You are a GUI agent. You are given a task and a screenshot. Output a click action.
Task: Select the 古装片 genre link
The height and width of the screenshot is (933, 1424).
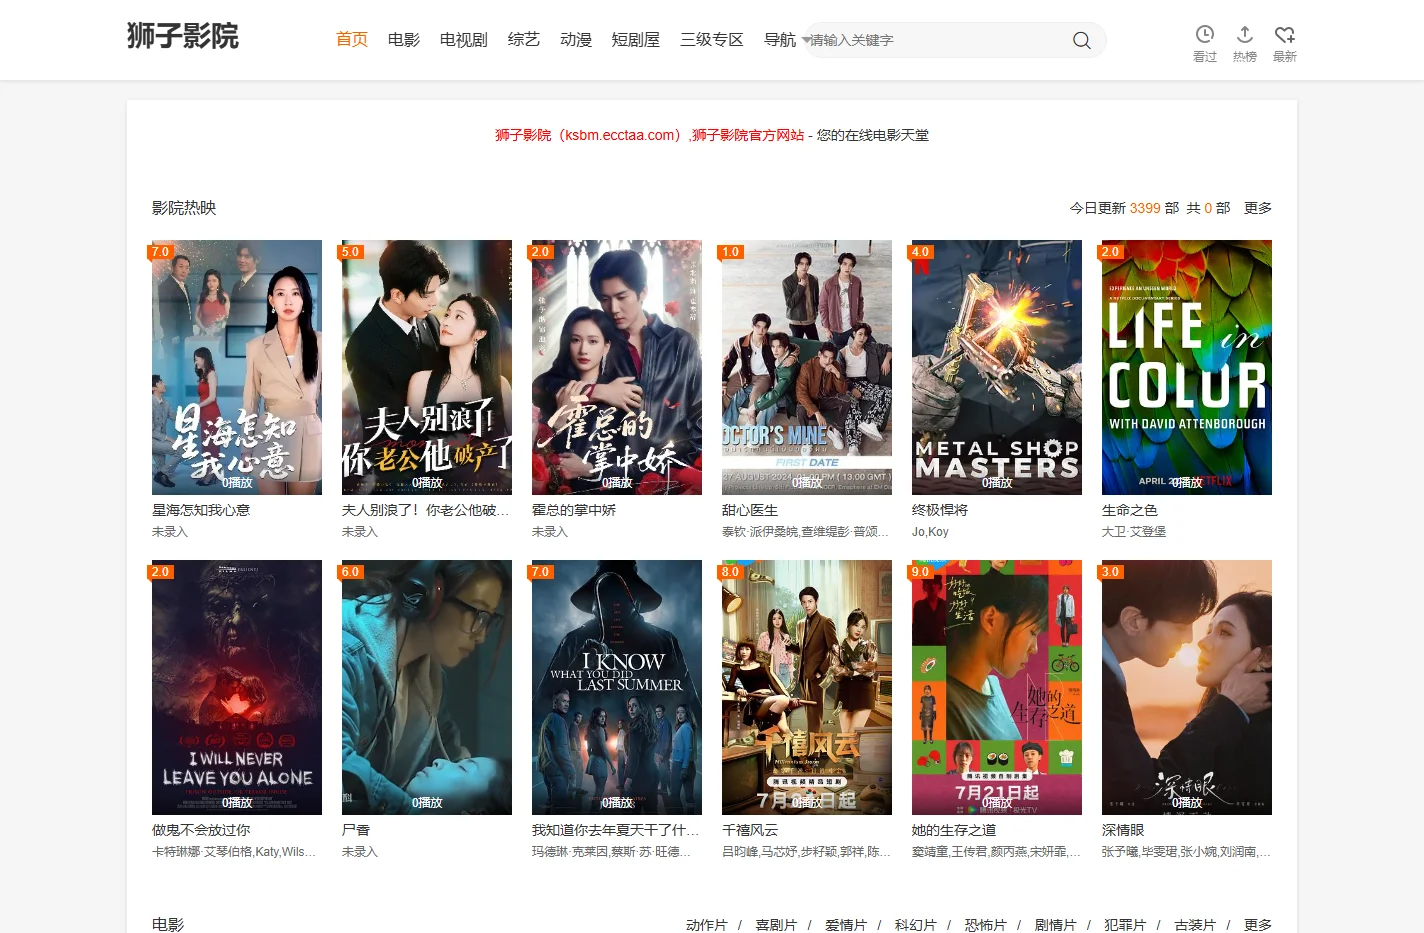[x=1195, y=925]
